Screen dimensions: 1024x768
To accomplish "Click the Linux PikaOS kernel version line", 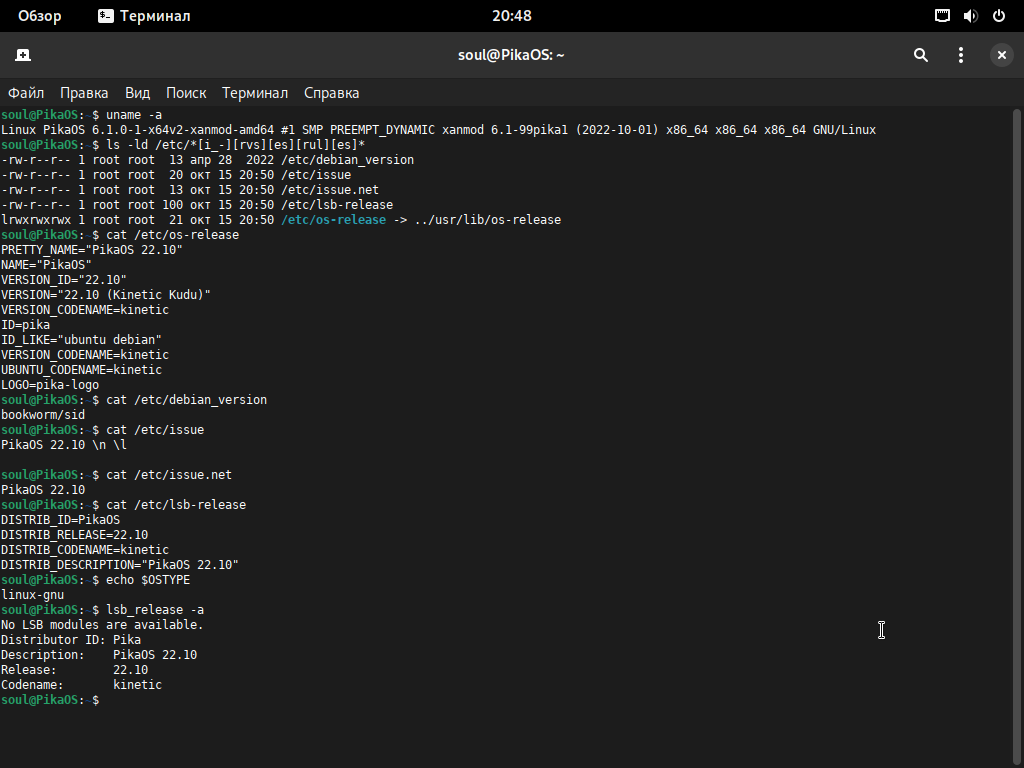I will (x=438, y=130).
